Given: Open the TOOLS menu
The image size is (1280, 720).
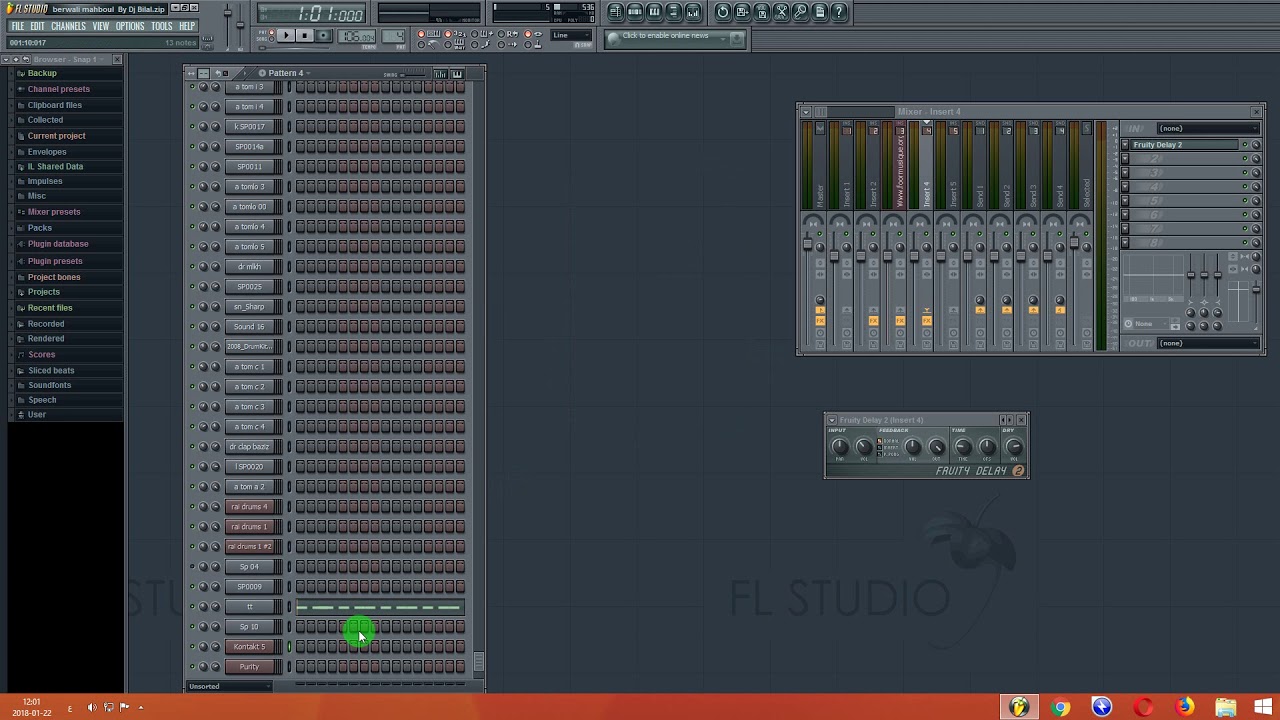Looking at the screenshot, I should (162, 26).
